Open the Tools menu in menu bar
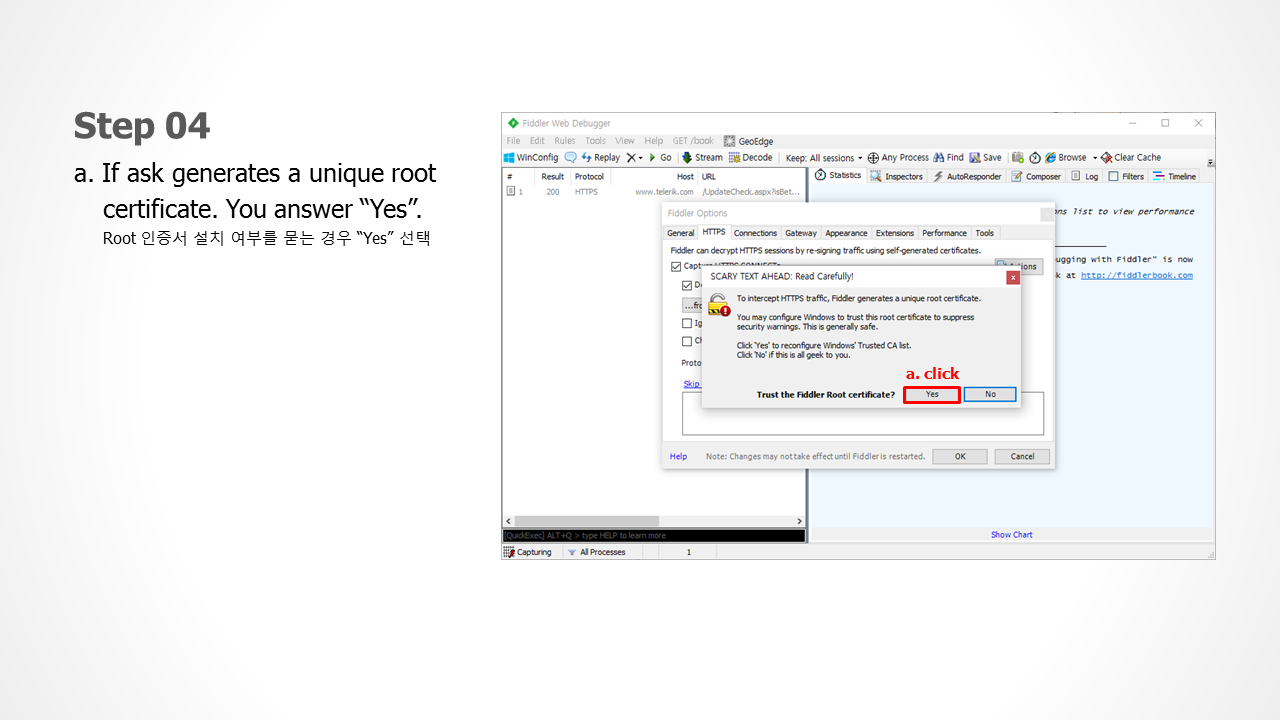Image resolution: width=1280 pixels, height=720 pixels. click(596, 141)
